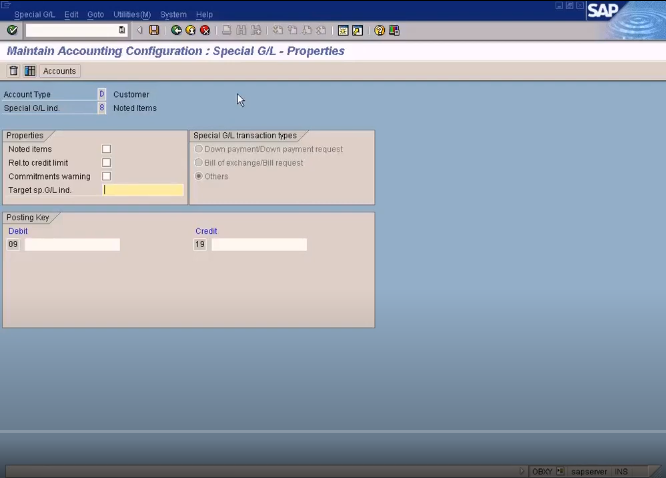Click the Next Page icon
The height and width of the screenshot is (478, 666).
[307, 30]
